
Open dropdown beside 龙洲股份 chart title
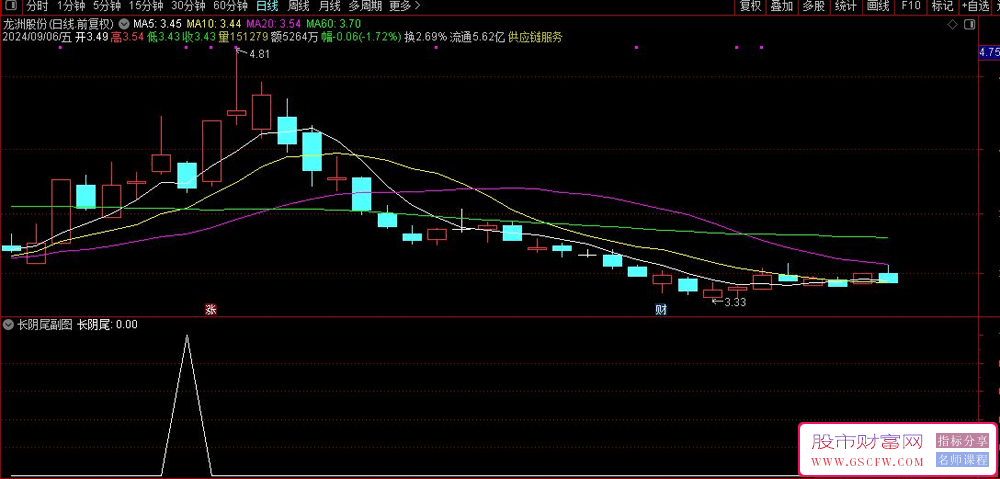click(x=124, y=25)
